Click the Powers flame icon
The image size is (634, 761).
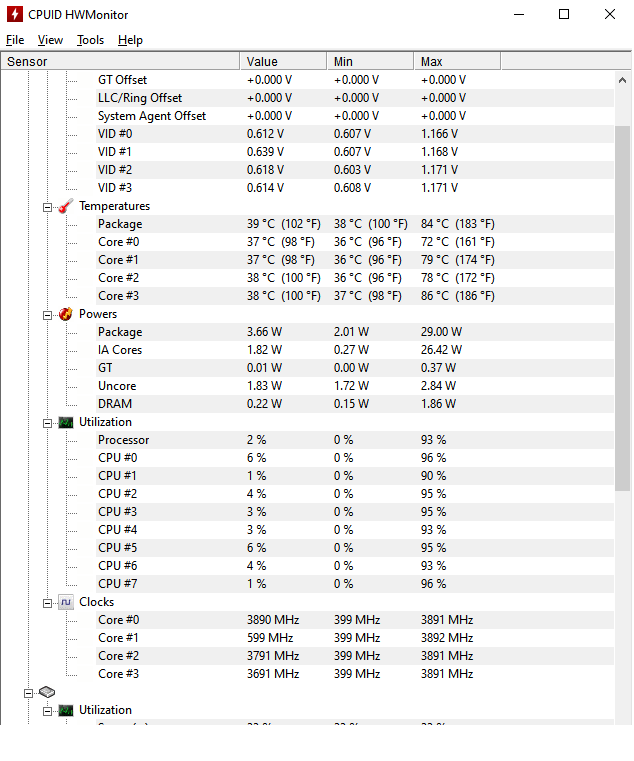(66, 314)
